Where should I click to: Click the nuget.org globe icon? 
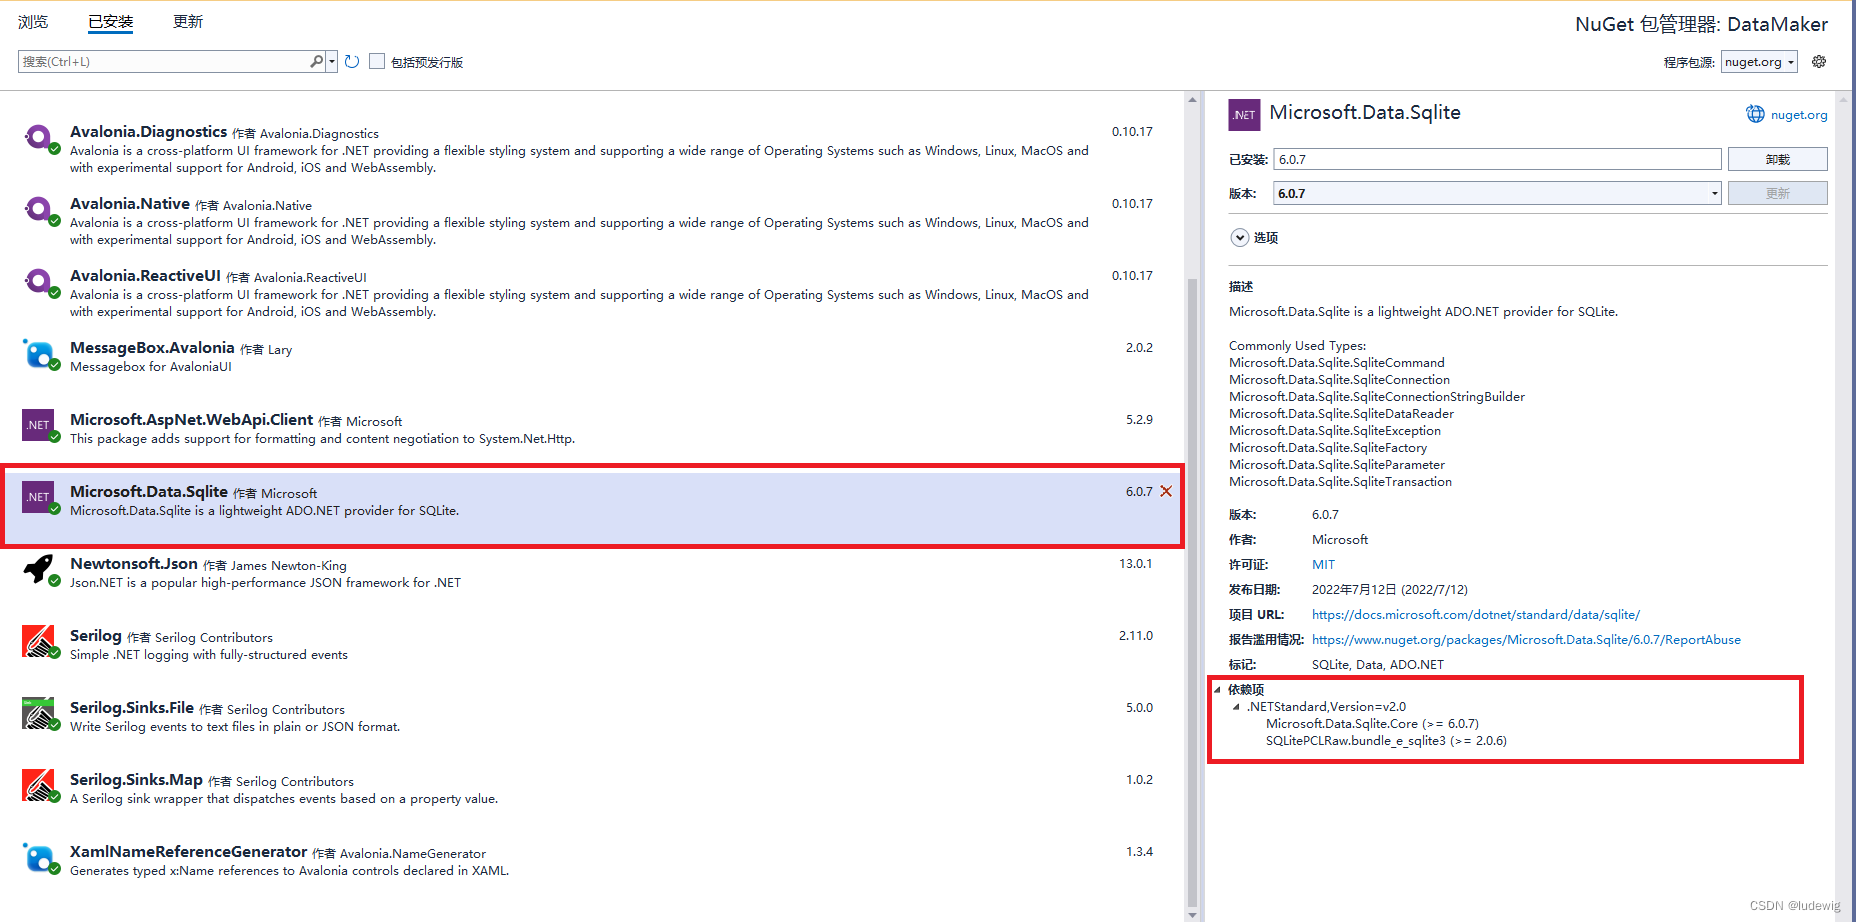1755,114
